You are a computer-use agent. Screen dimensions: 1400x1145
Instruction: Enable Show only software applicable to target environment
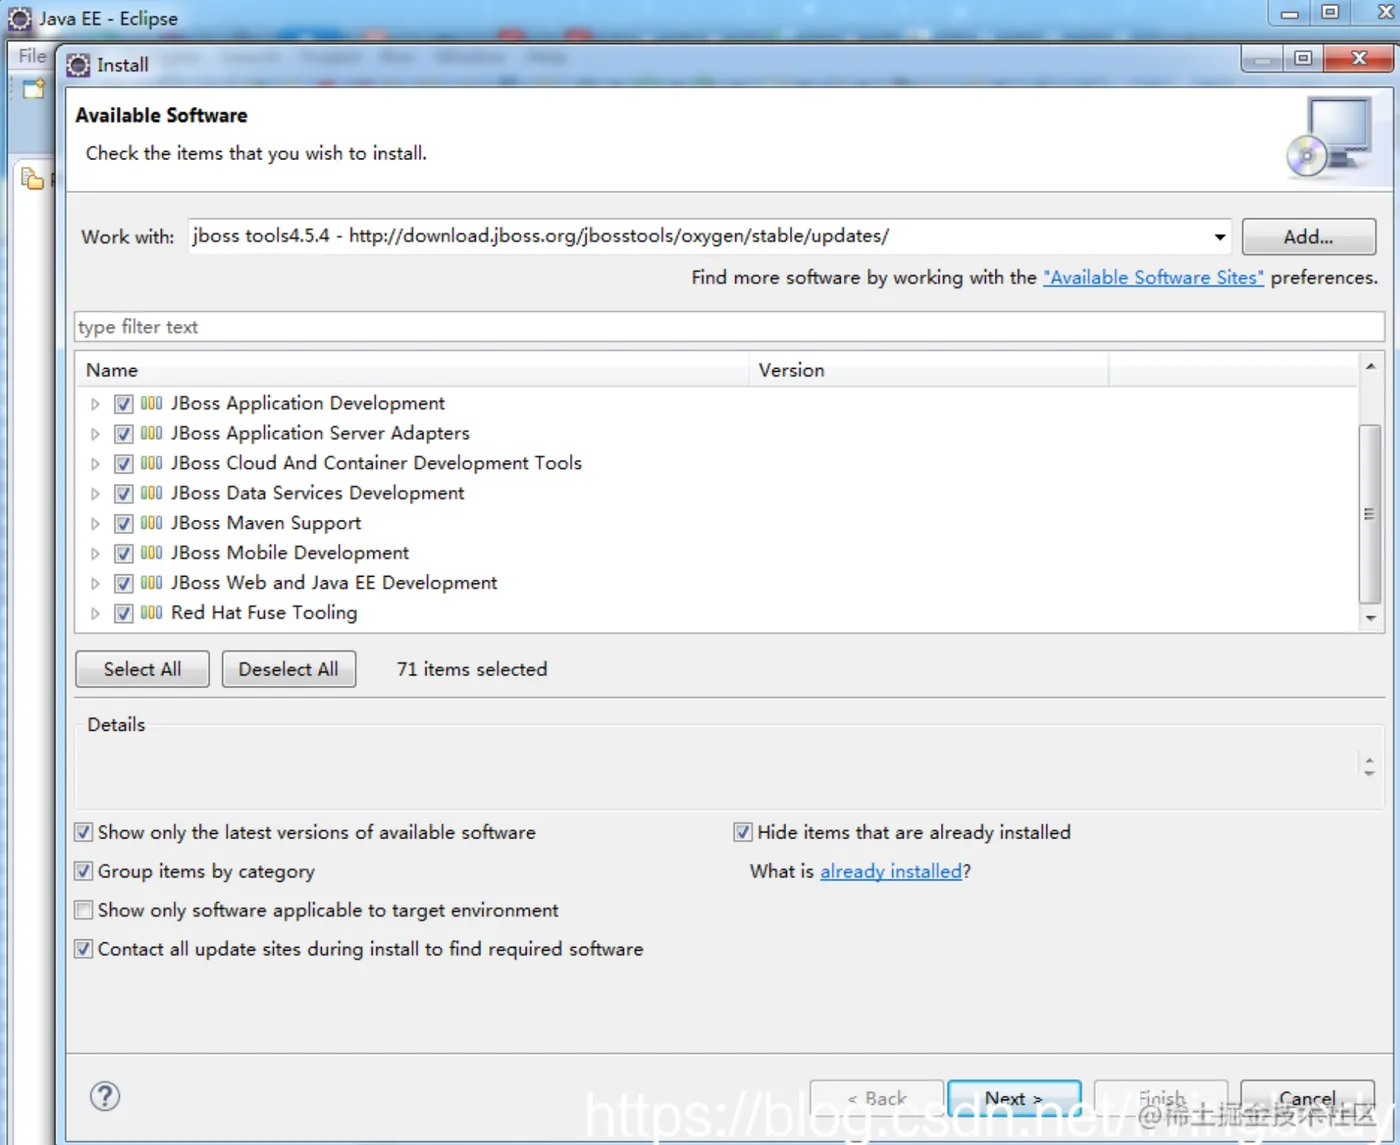tap(84, 910)
